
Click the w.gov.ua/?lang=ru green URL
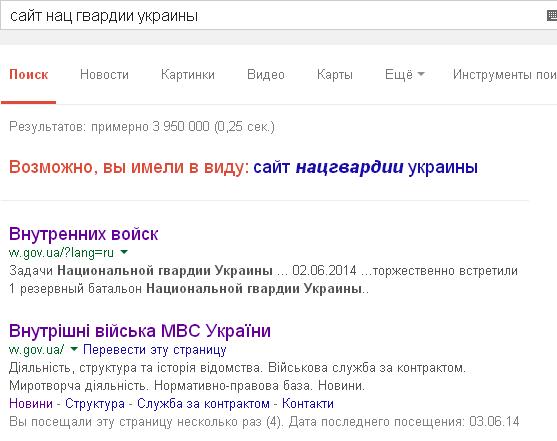[61, 253]
